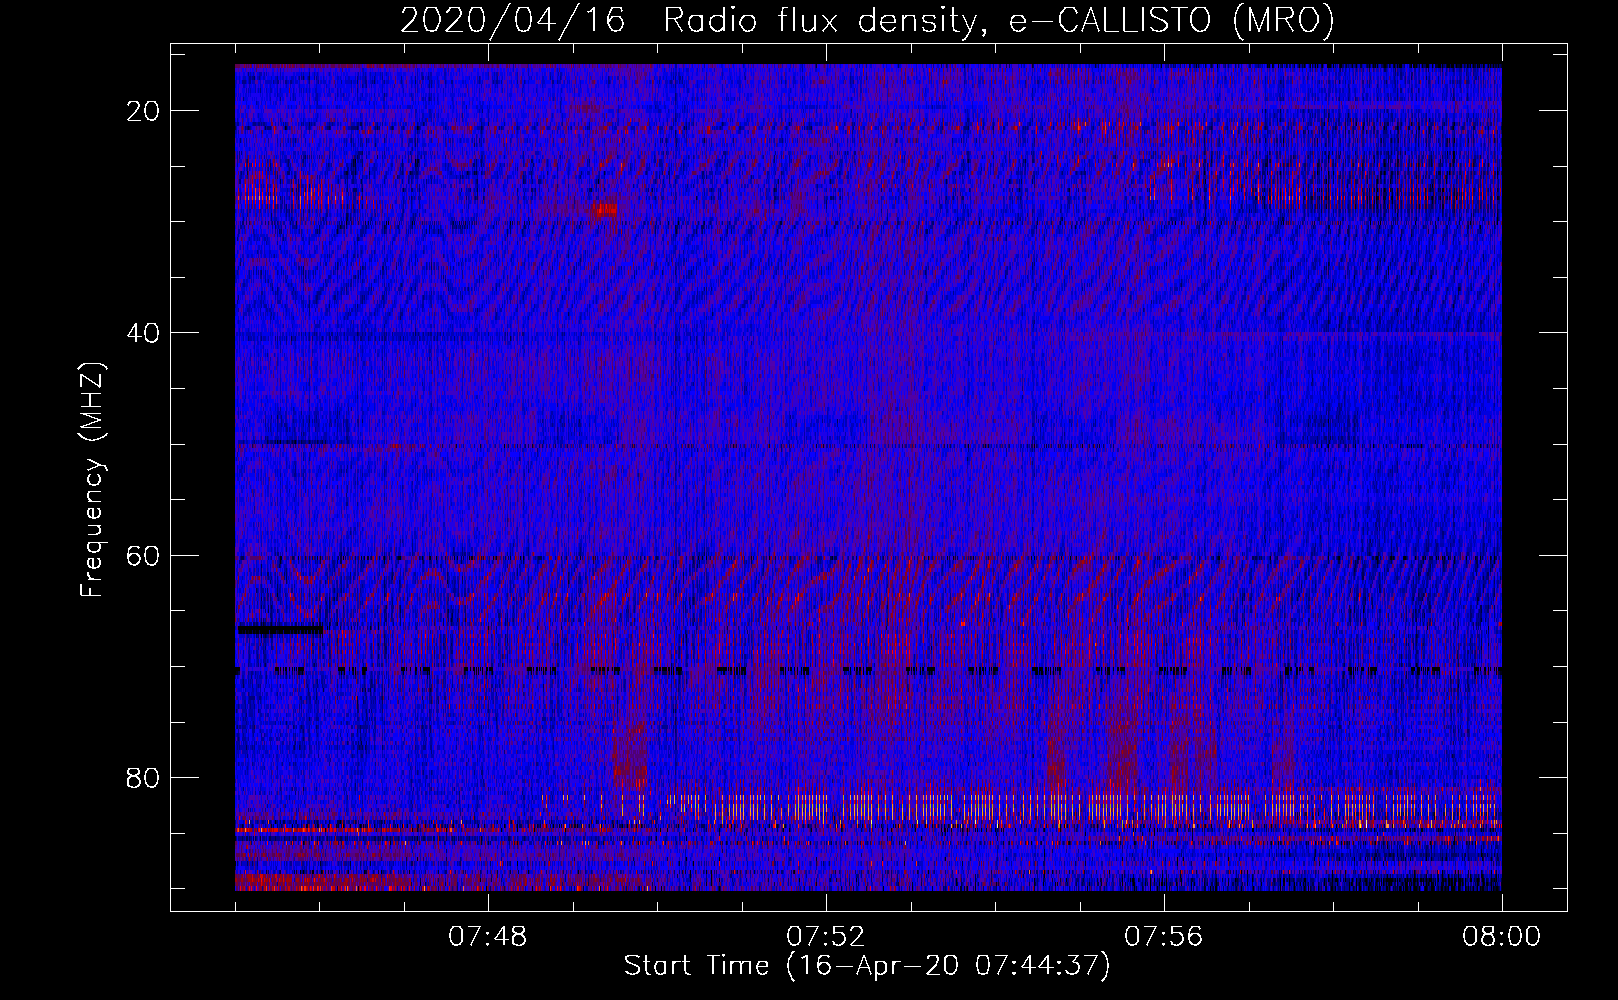Click the '20' frequency tick label

[143, 111]
